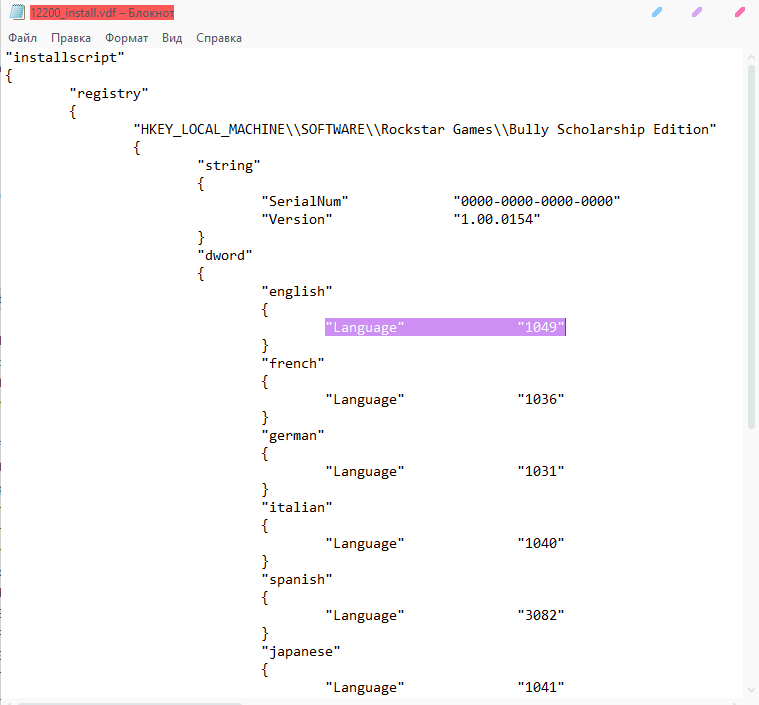Image resolution: width=759 pixels, height=705 pixels.
Task: Click the "1.00.0154" version value
Action: tap(497, 219)
